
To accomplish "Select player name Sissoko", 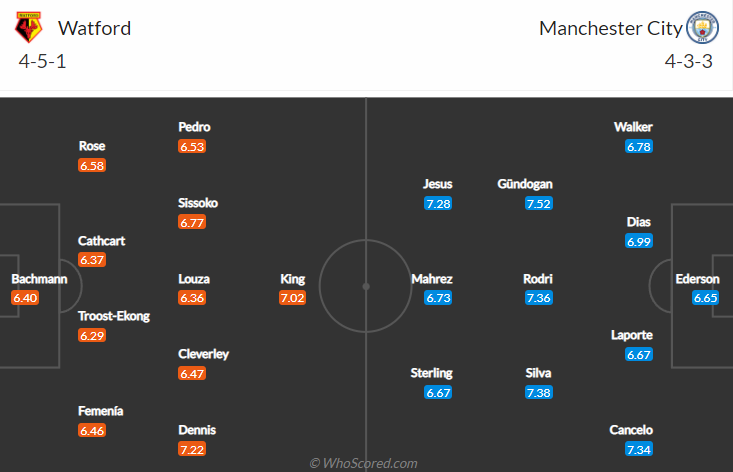I will tap(198, 203).
